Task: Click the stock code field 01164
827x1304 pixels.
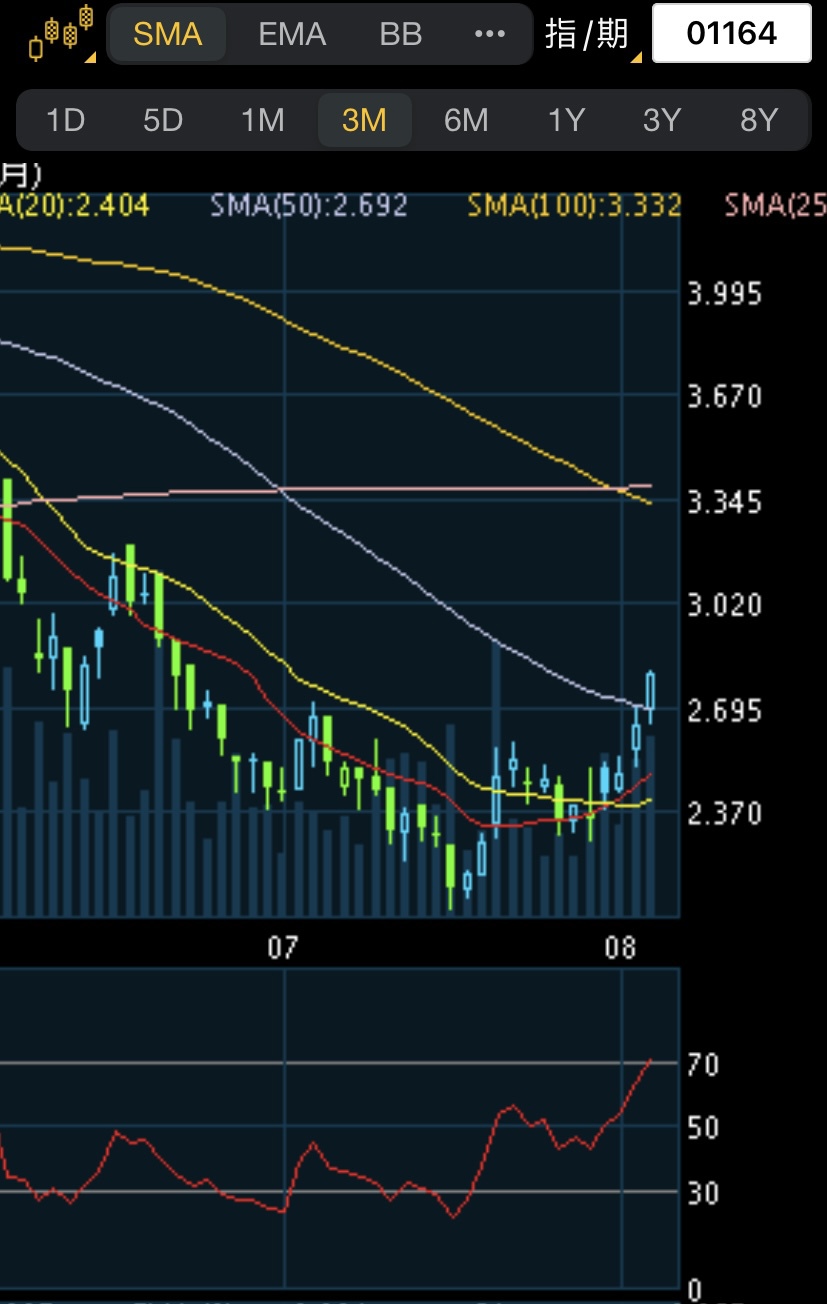Action: 732,34
